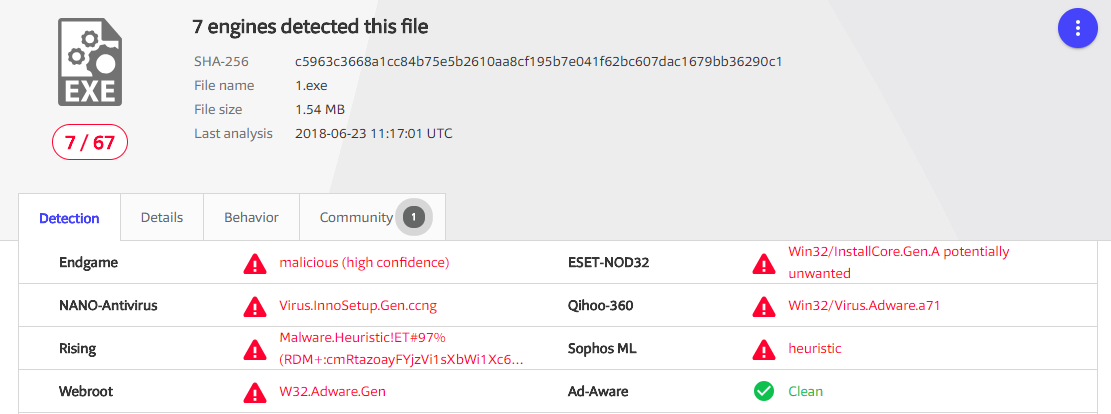Click the 7 / 67 detection ratio badge

[x=90, y=142]
